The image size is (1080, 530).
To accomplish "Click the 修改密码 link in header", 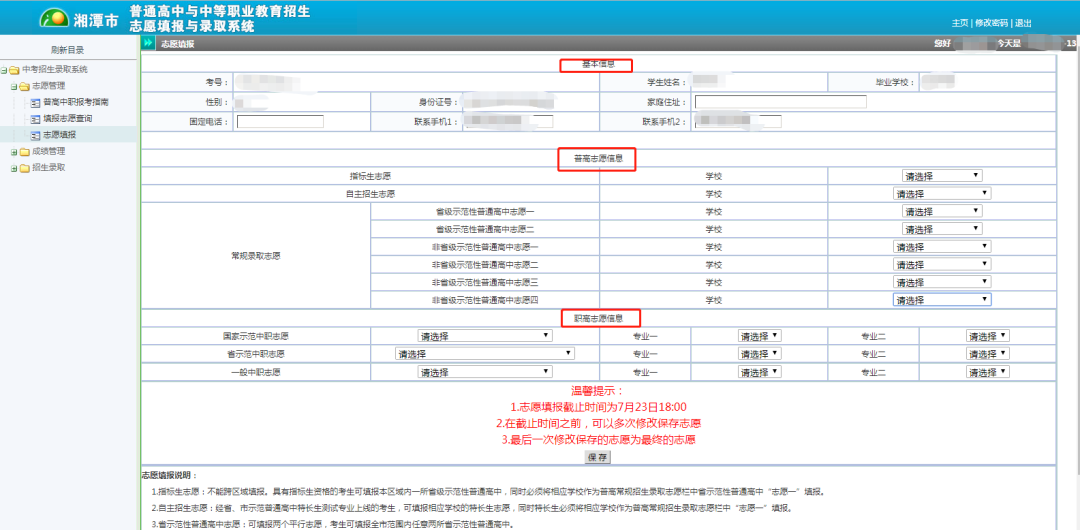I will pos(992,23).
